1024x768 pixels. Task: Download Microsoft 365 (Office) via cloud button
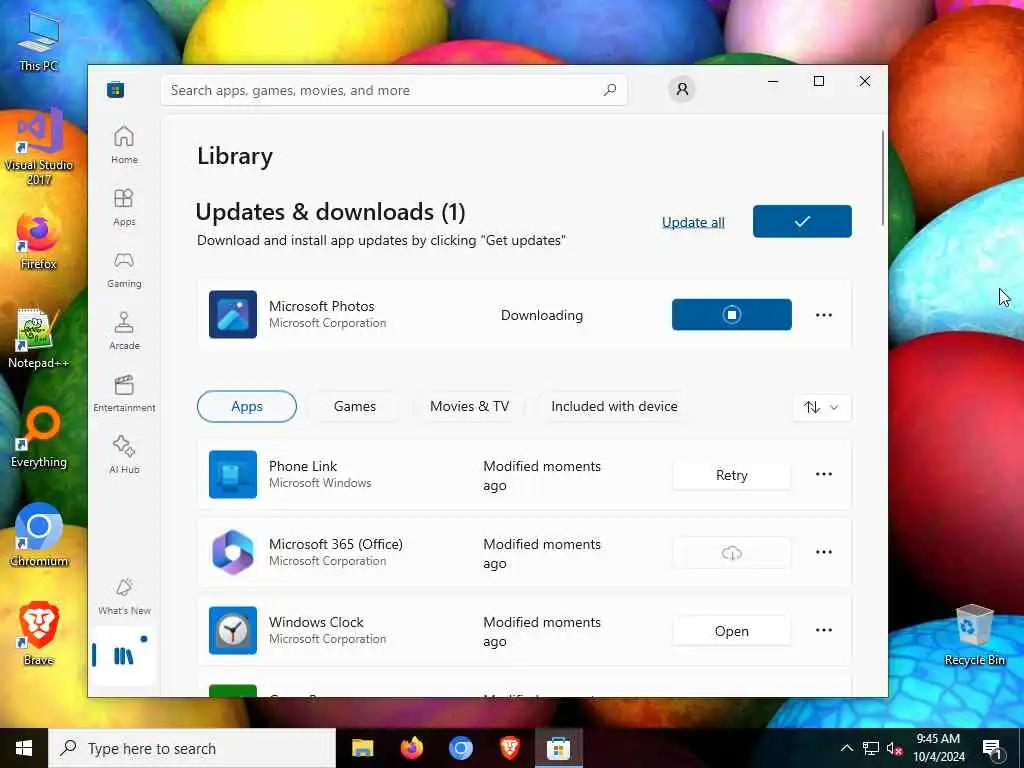(x=731, y=553)
